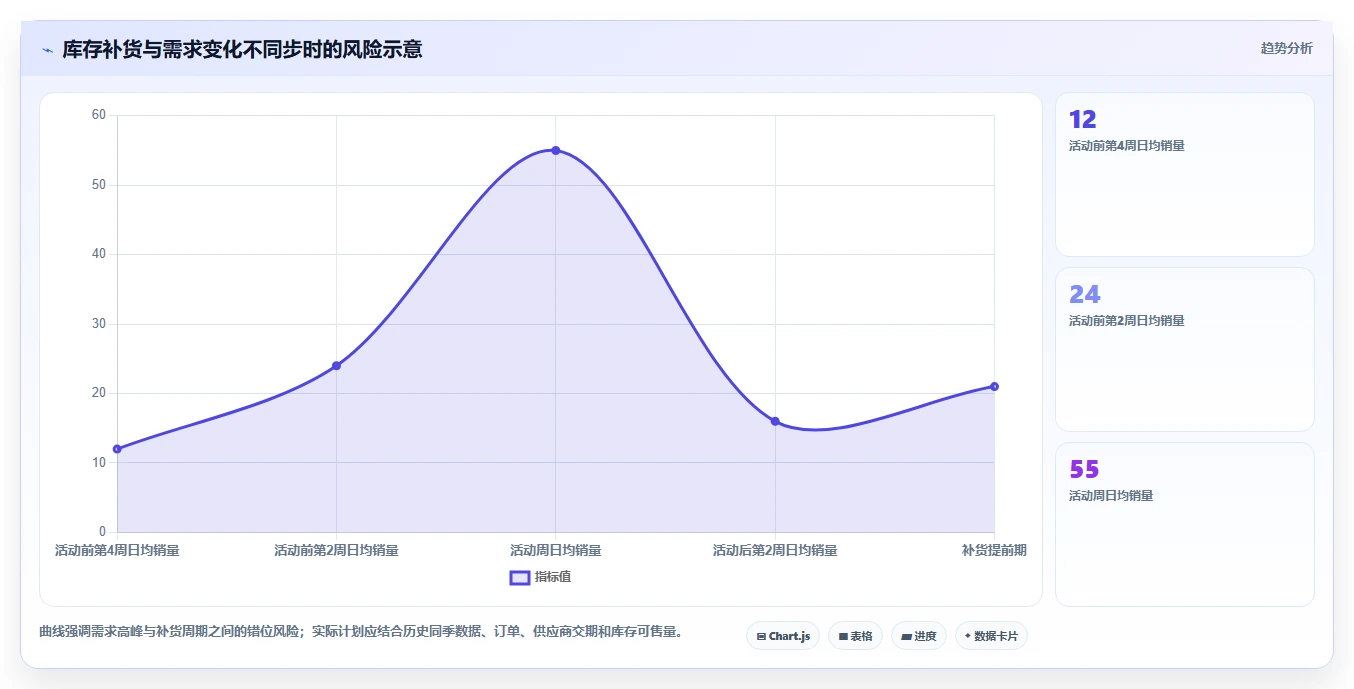
Task: Click x-axis label 补货提前期
Action: [994, 550]
